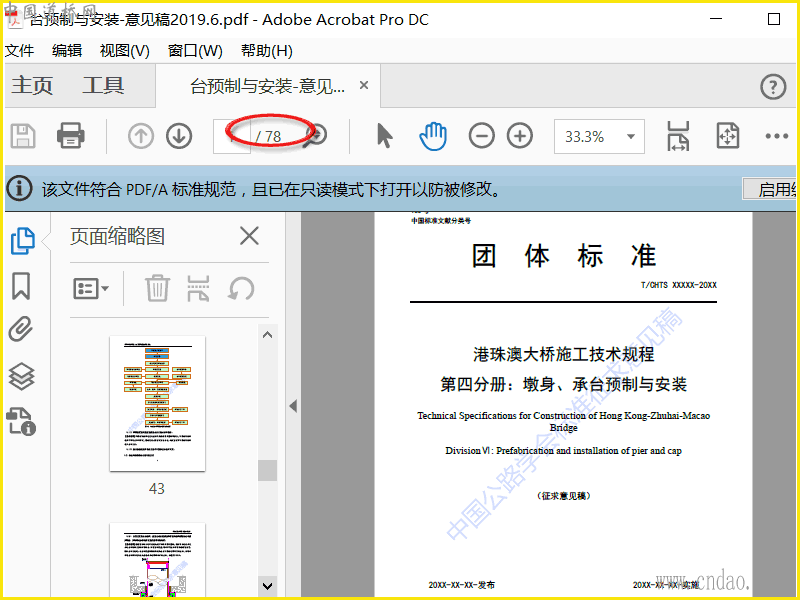Switch to the 主页 tab
The height and width of the screenshot is (600, 800).
(32, 85)
